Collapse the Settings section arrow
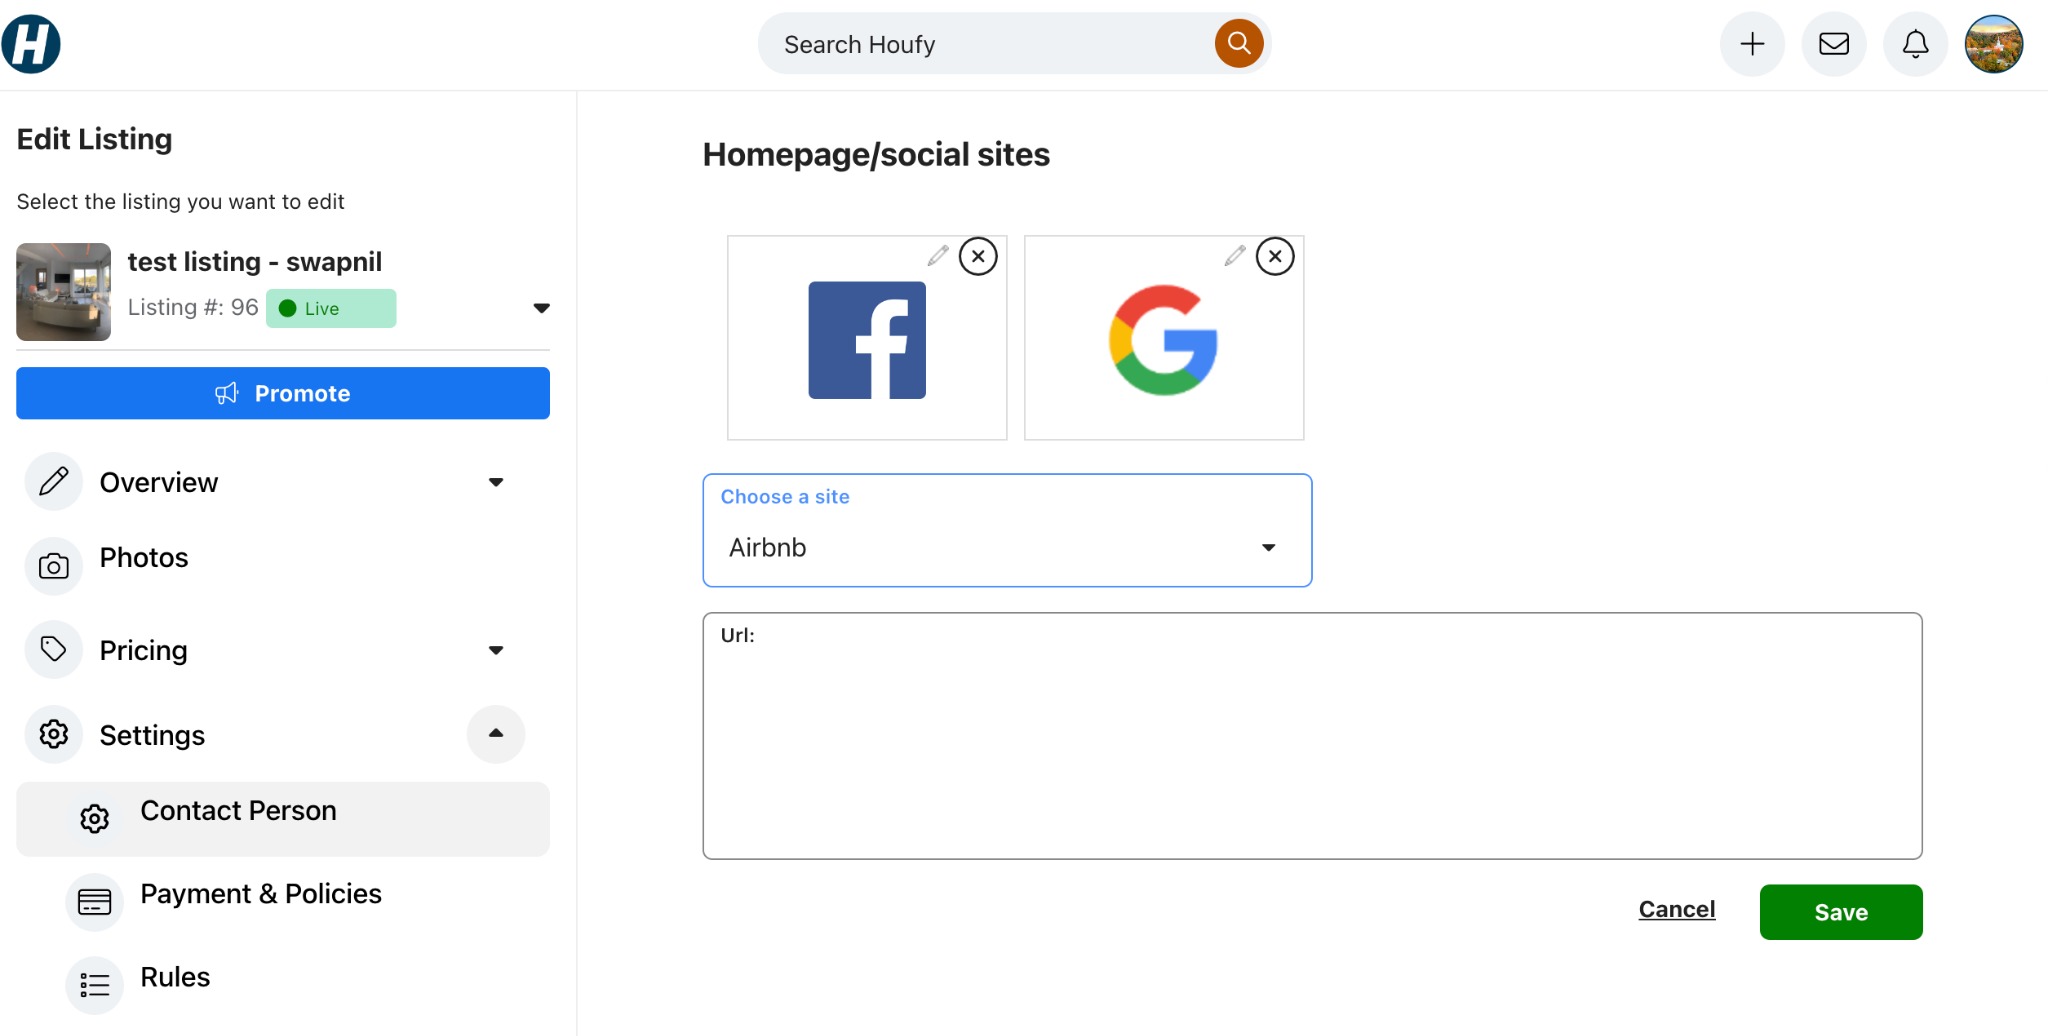 coord(496,734)
